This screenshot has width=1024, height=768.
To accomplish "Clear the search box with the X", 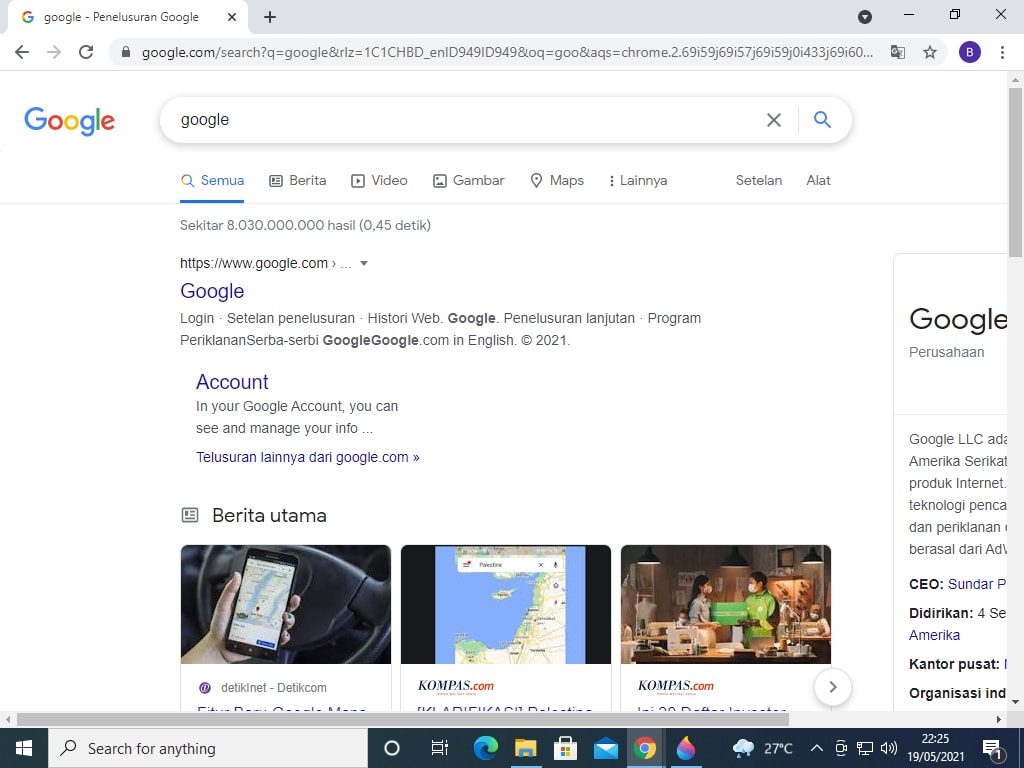I will pos(774,120).
